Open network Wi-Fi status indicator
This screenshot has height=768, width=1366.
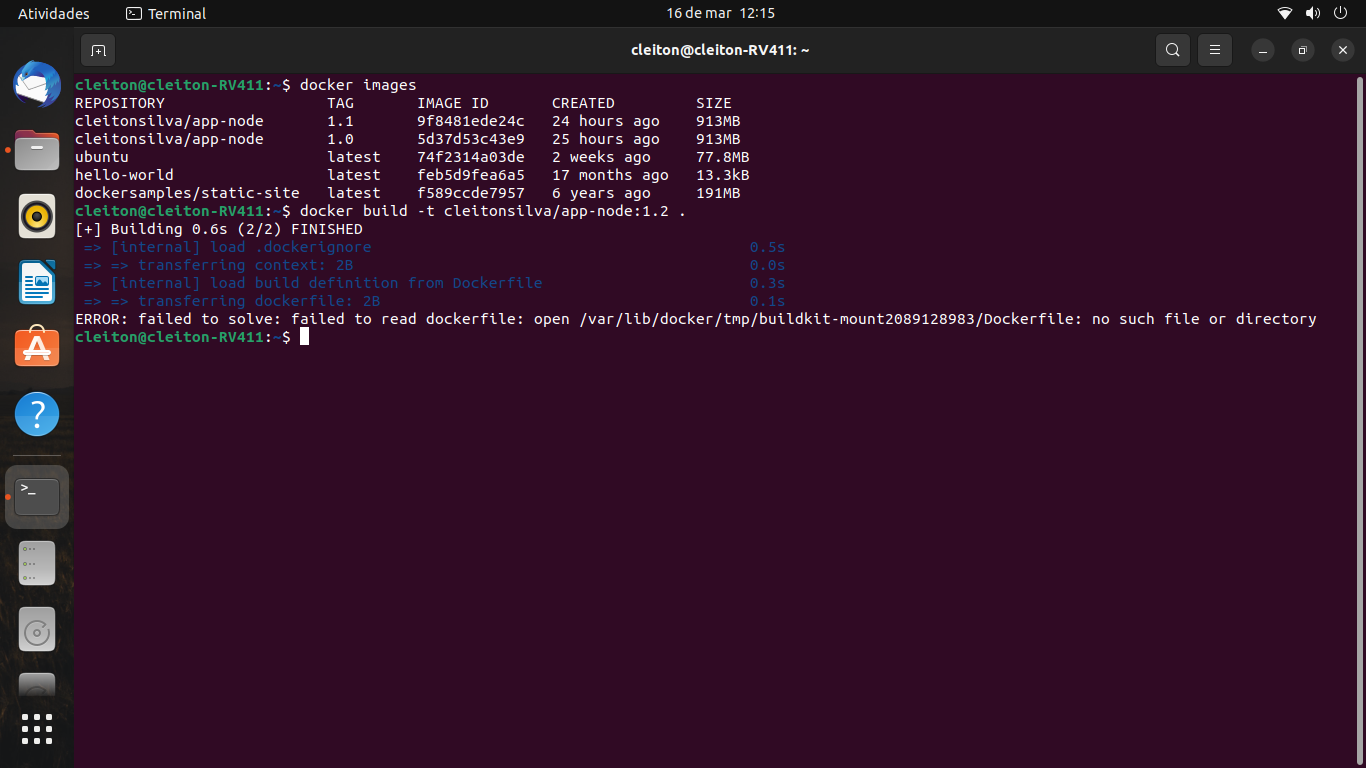pos(1285,14)
